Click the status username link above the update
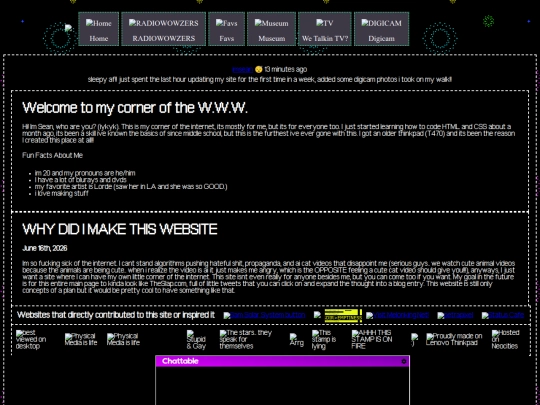This screenshot has width=540, height=405. pyautogui.click(x=242, y=70)
